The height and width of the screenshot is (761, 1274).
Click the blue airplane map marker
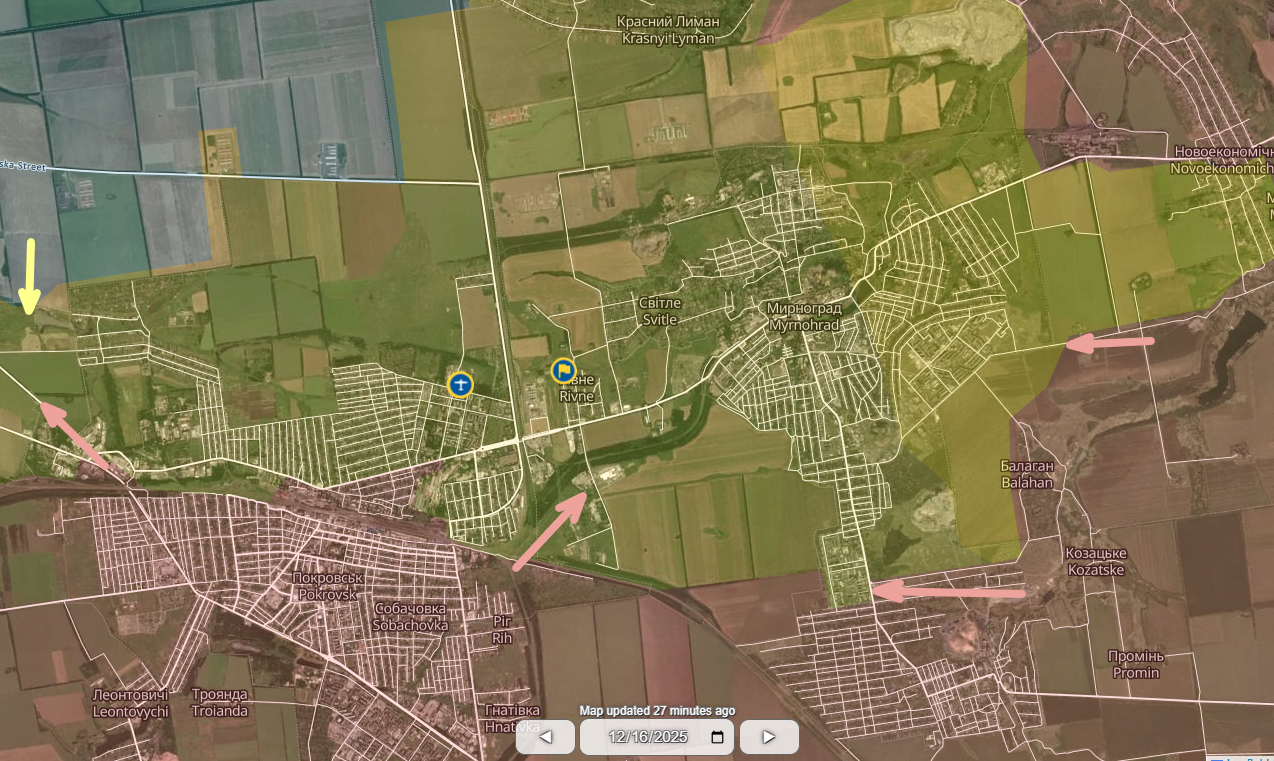click(x=460, y=383)
